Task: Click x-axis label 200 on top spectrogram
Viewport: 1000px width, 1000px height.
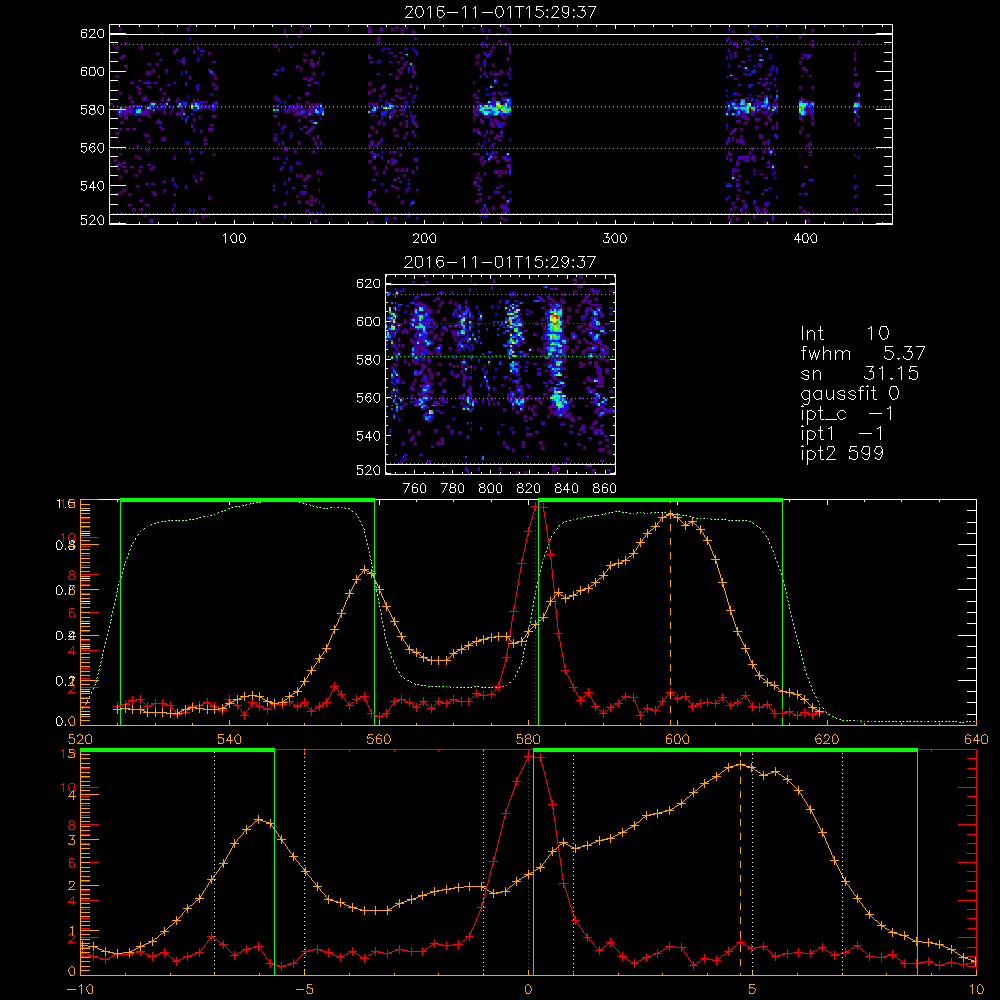Action: point(424,239)
